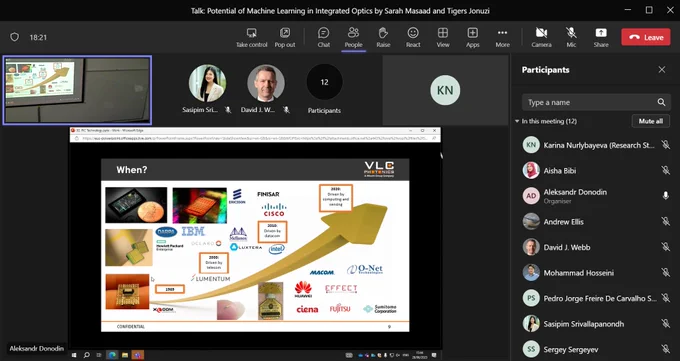Click the When? slide title
This screenshot has height=361, width=680.
pyautogui.click(x=132, y=170)
